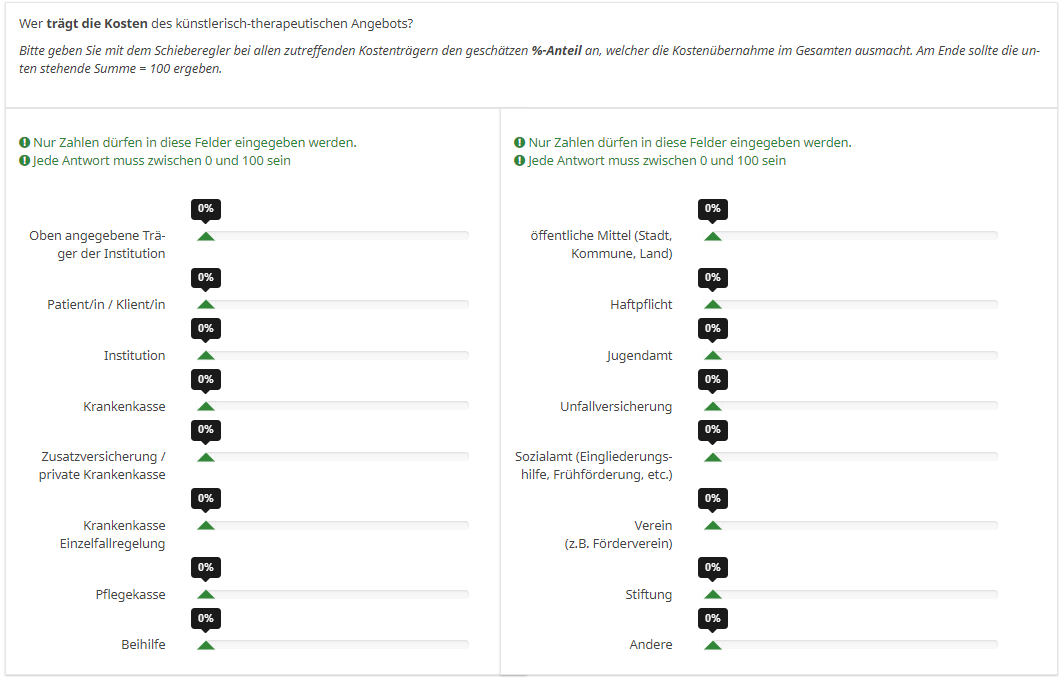Viewport: 1059px width, 678px height.
Task: Click the Beihilfe slider track
Action: pyautogui.click(x=334, y=645)
